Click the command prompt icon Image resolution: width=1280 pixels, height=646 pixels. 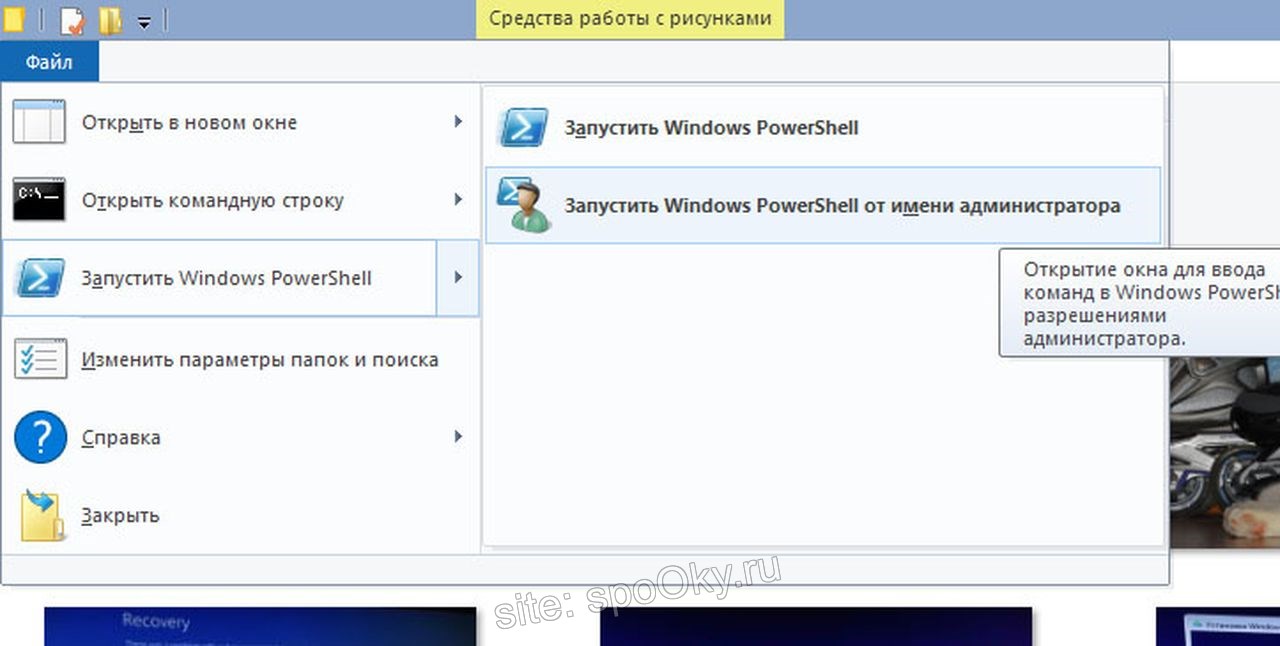pyautogui.click(x=40, y=200)
